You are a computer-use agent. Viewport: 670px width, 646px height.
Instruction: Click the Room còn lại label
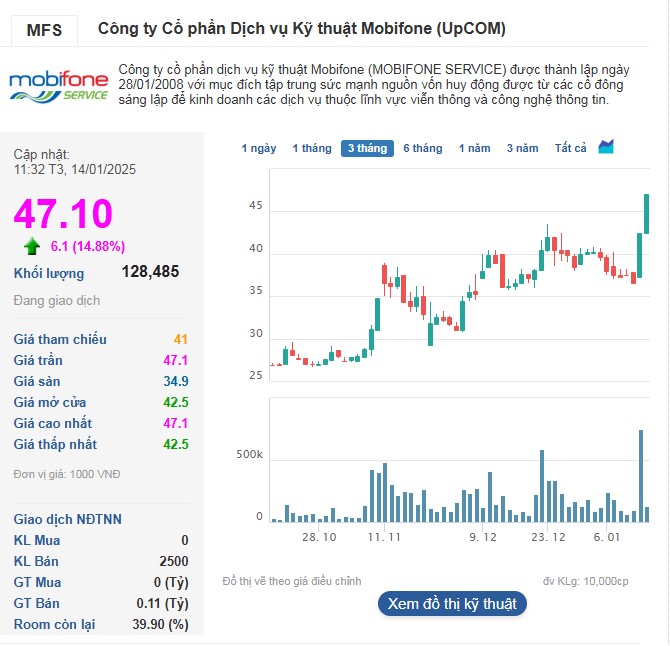pos(54,624)
